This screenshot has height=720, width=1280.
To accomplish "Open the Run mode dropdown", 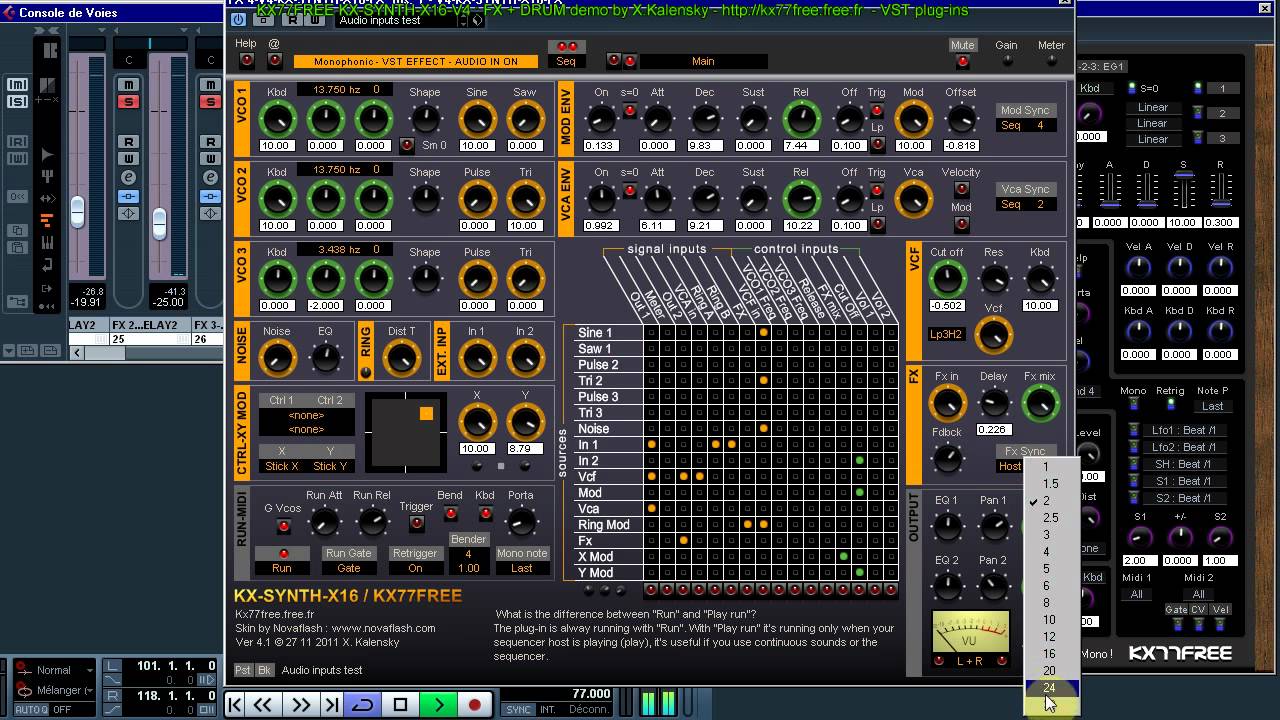I will tap(282, 568).
